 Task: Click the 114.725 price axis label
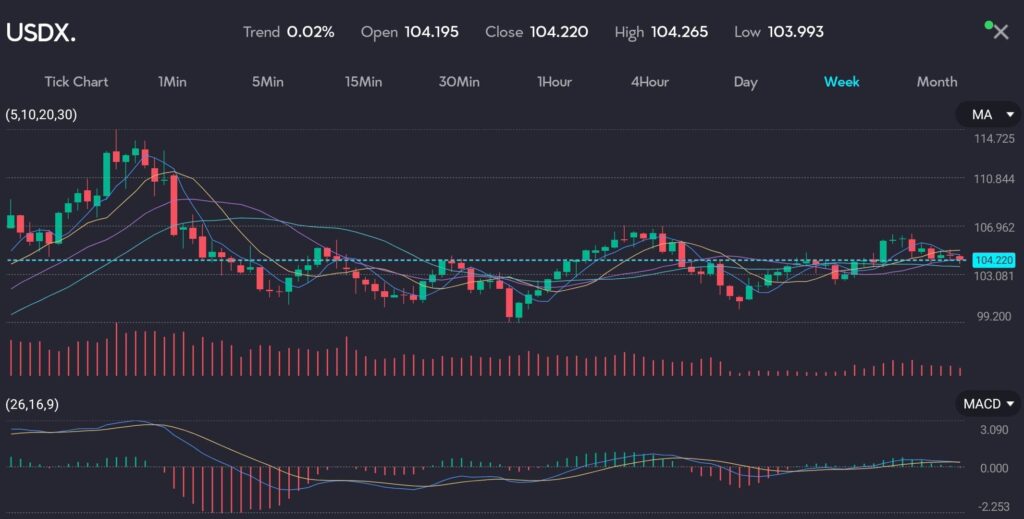[x=994, y=138]
